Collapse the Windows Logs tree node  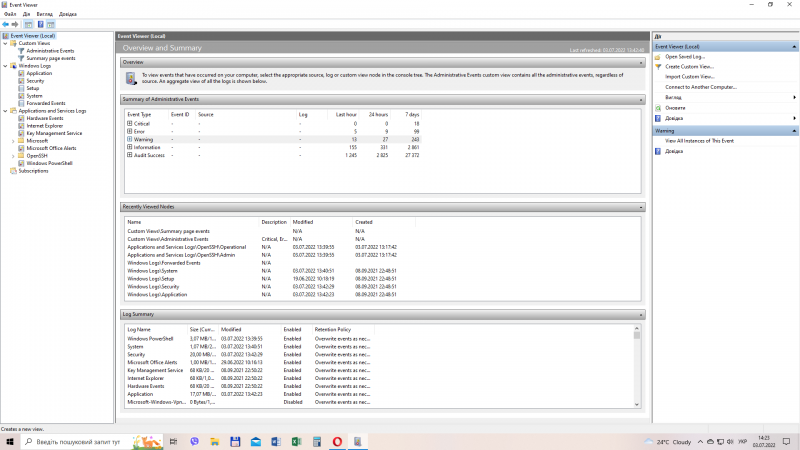4,66
